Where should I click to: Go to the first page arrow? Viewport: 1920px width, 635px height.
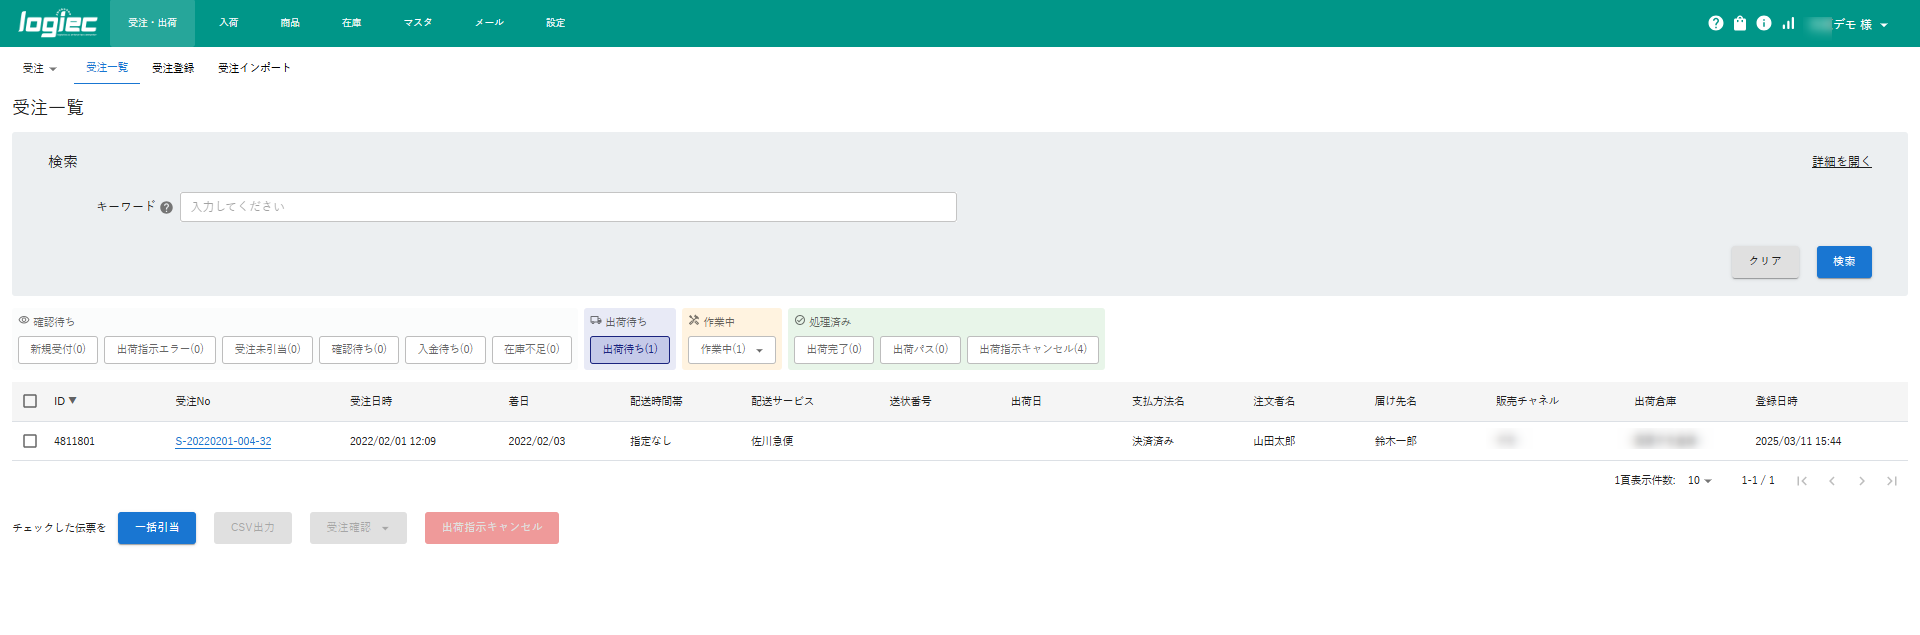1801,481
